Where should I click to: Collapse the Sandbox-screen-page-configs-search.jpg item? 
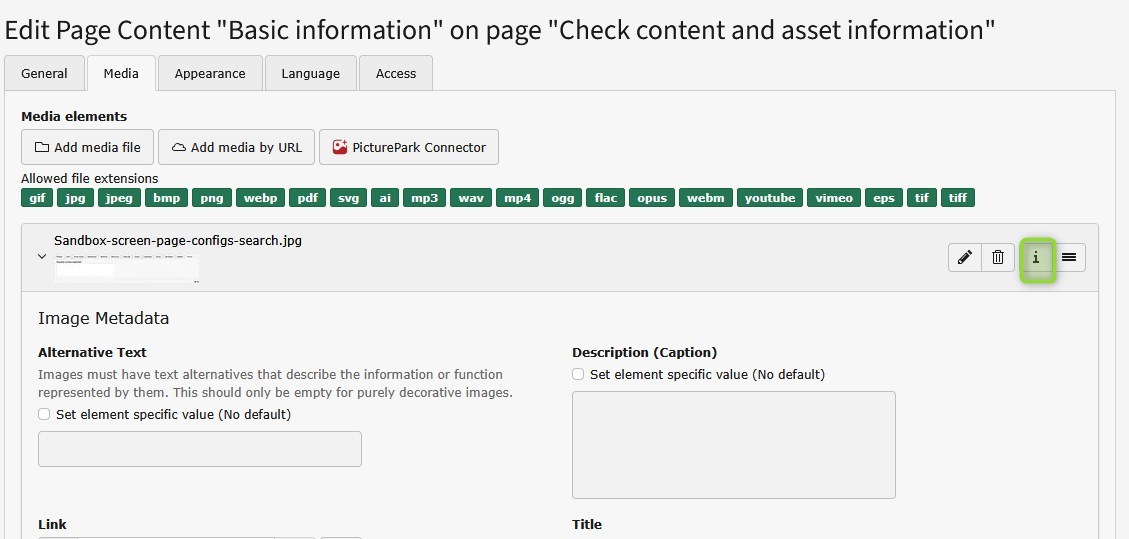coord(42,257)
